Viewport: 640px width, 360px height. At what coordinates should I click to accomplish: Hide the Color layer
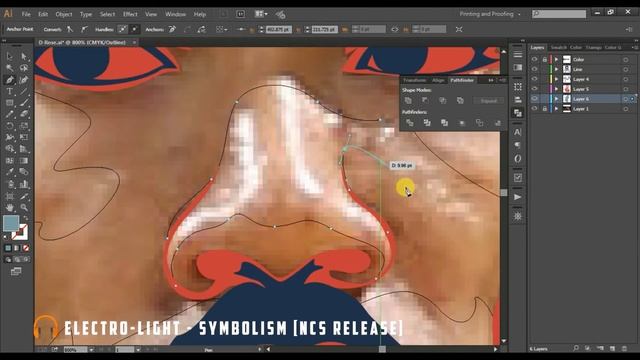534,59
